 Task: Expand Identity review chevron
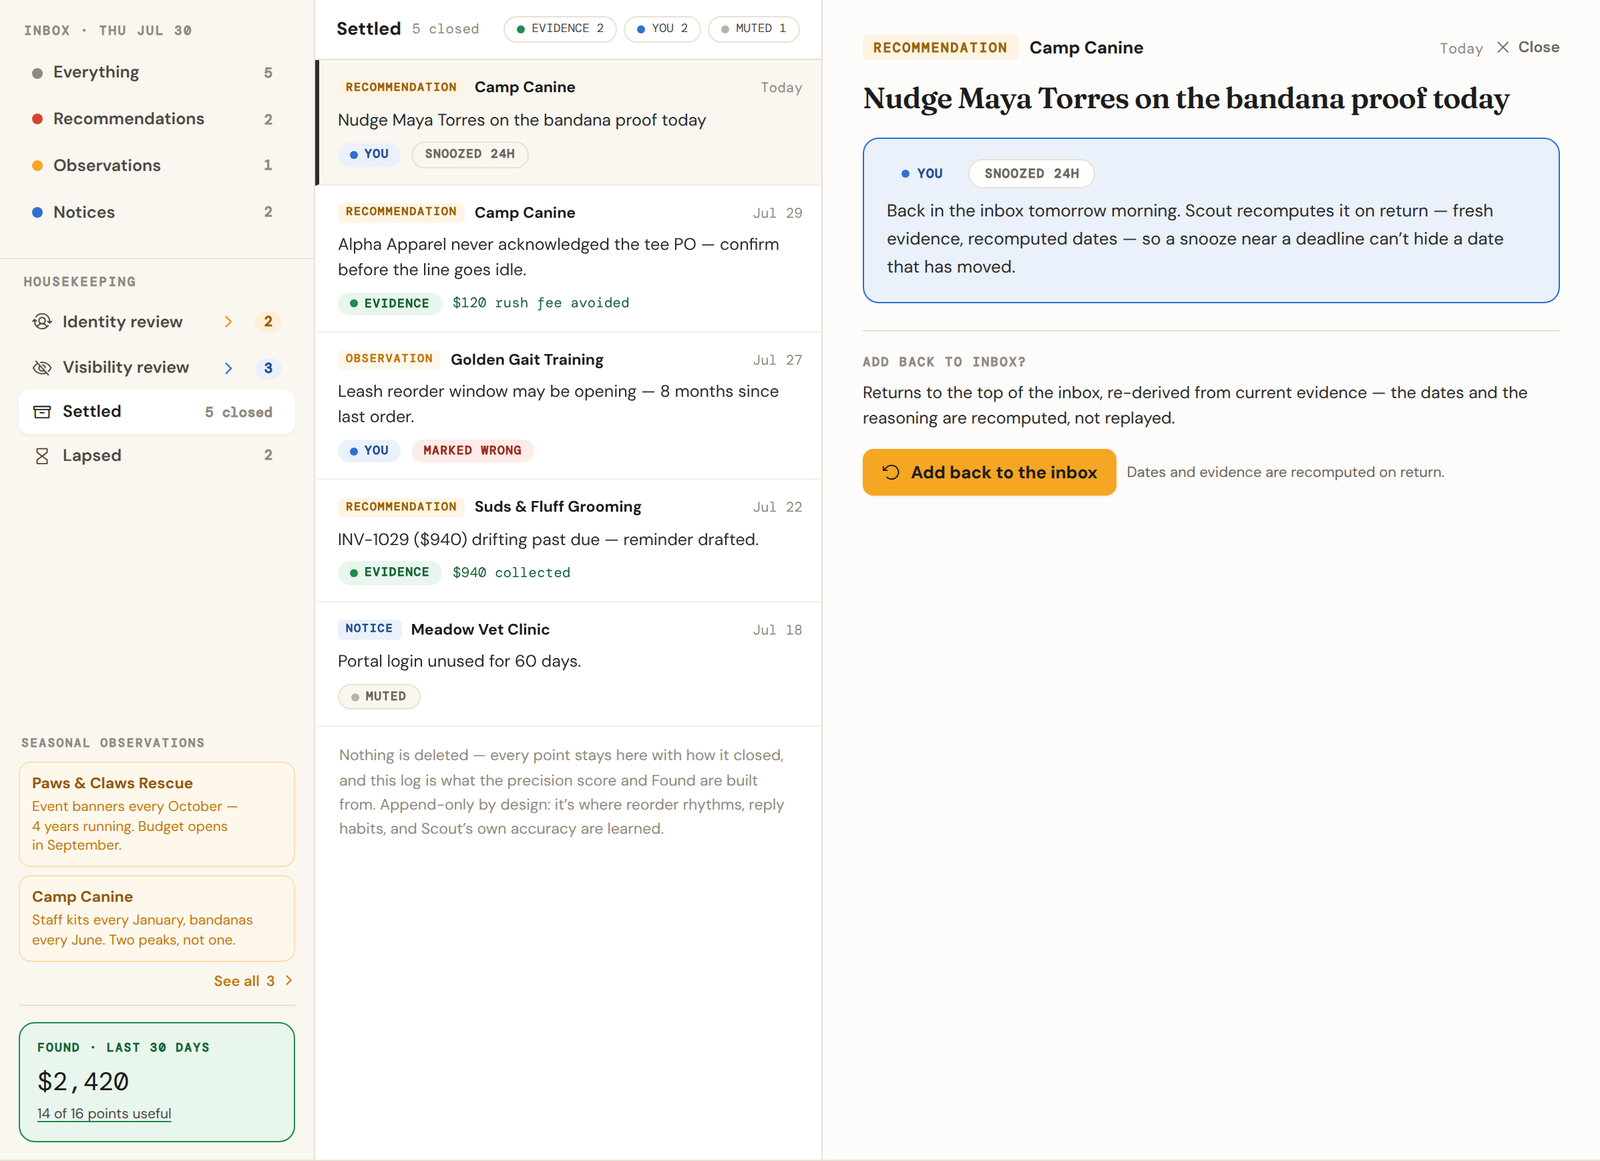point(228,321)
